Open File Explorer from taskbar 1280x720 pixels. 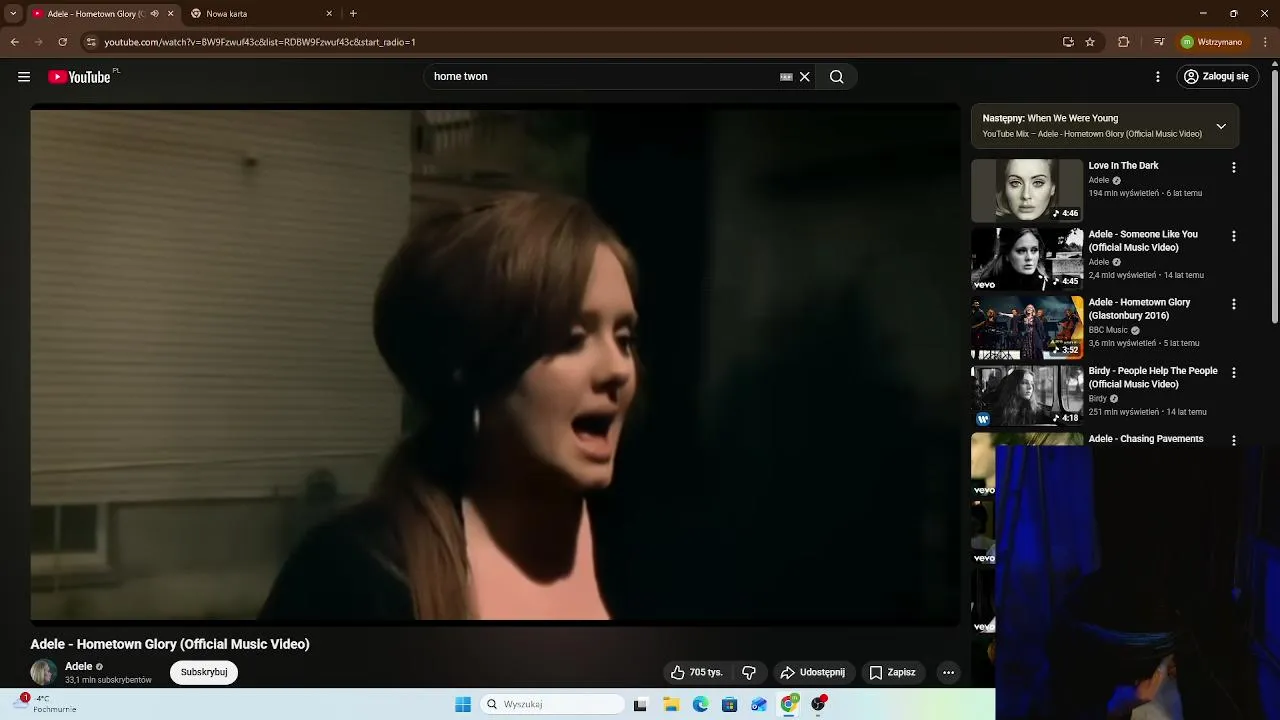coord(671,705)
